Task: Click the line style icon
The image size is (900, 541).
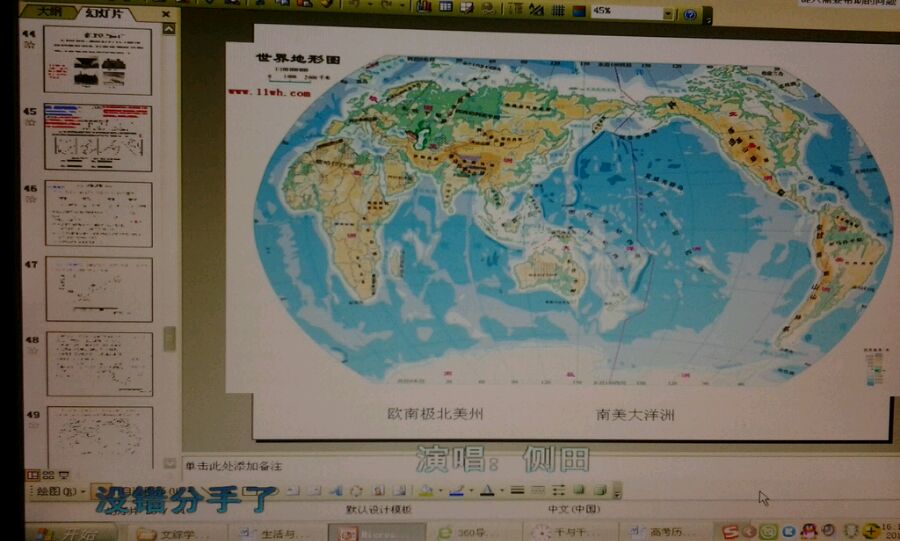Action: click(517, 490)
